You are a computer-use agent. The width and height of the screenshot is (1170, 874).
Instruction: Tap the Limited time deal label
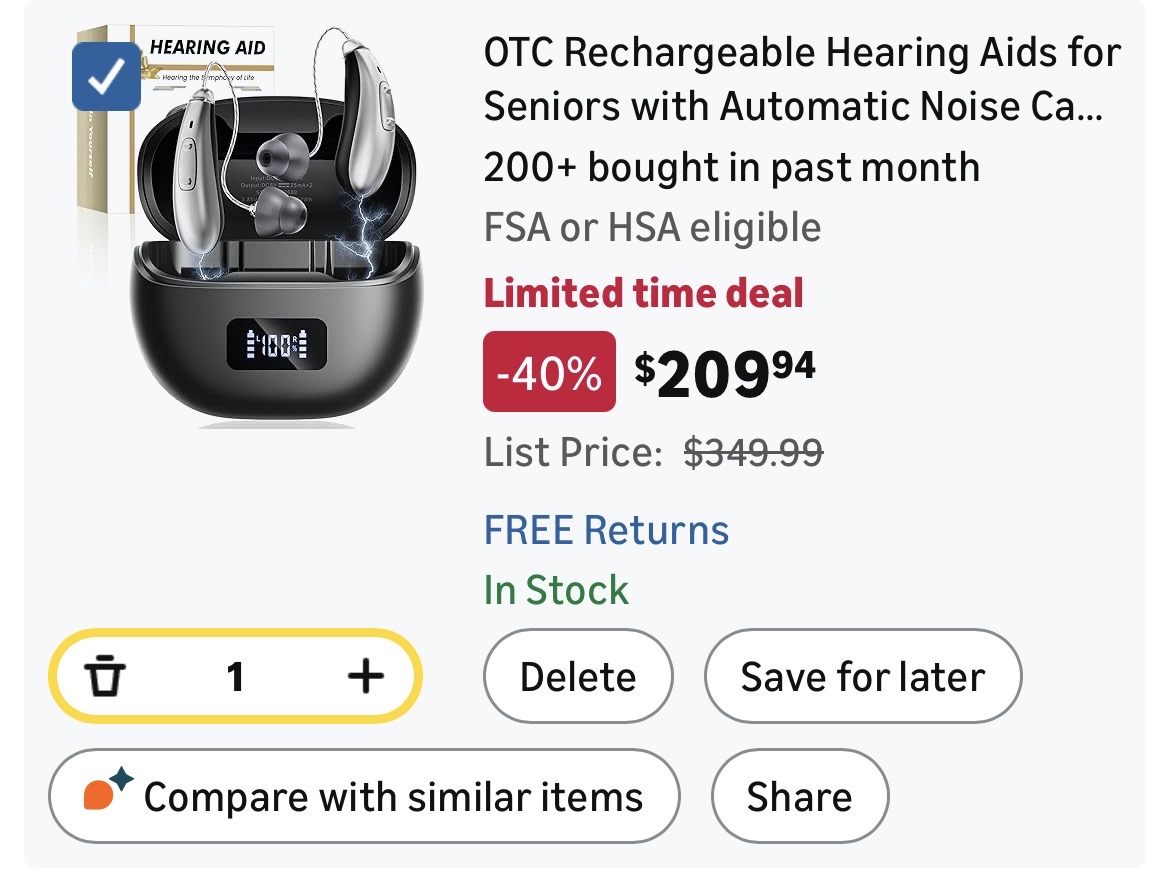pyautogui.click(x=643, y=293)
